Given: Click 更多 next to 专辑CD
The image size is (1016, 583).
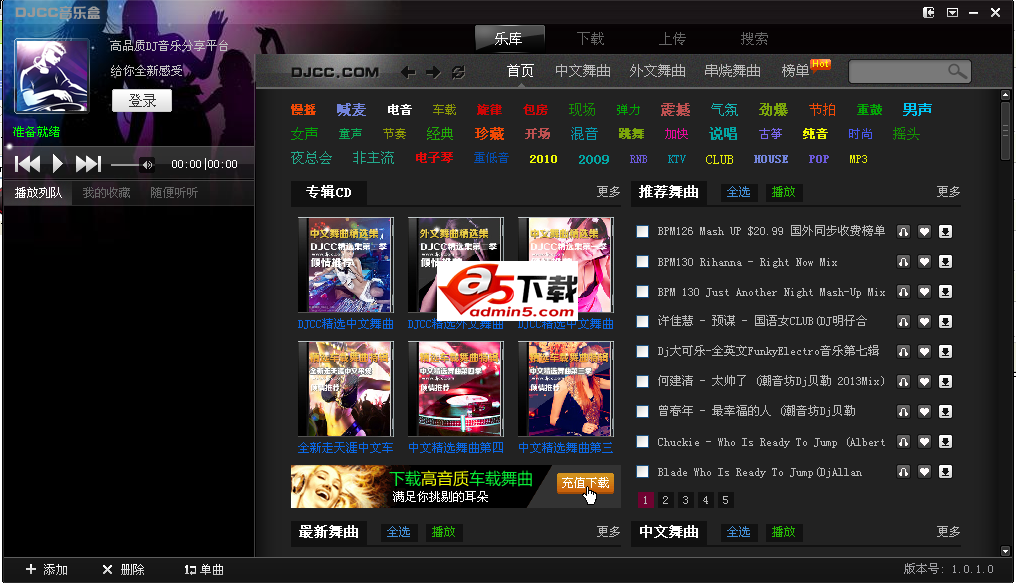Looking at the screenshot, I should pos(608,192).
